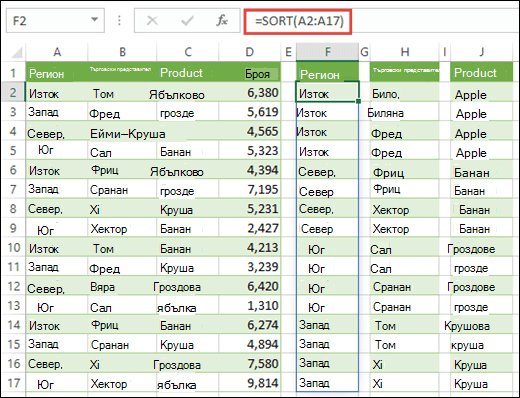Screen dimensions: 520x398
Task: Select column C header
Action: click(x=188, y=52)
